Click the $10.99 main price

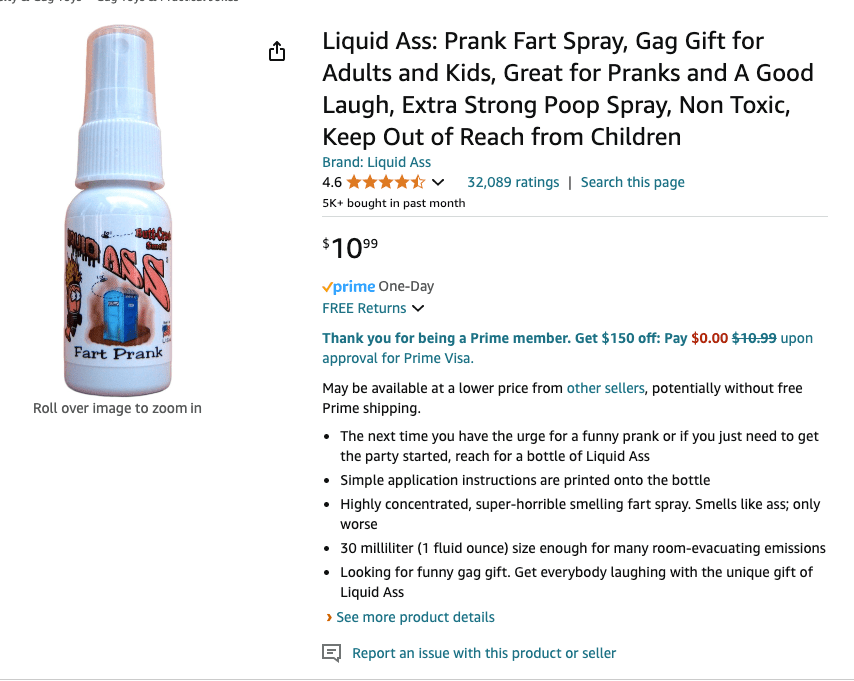tap(350, 247)
